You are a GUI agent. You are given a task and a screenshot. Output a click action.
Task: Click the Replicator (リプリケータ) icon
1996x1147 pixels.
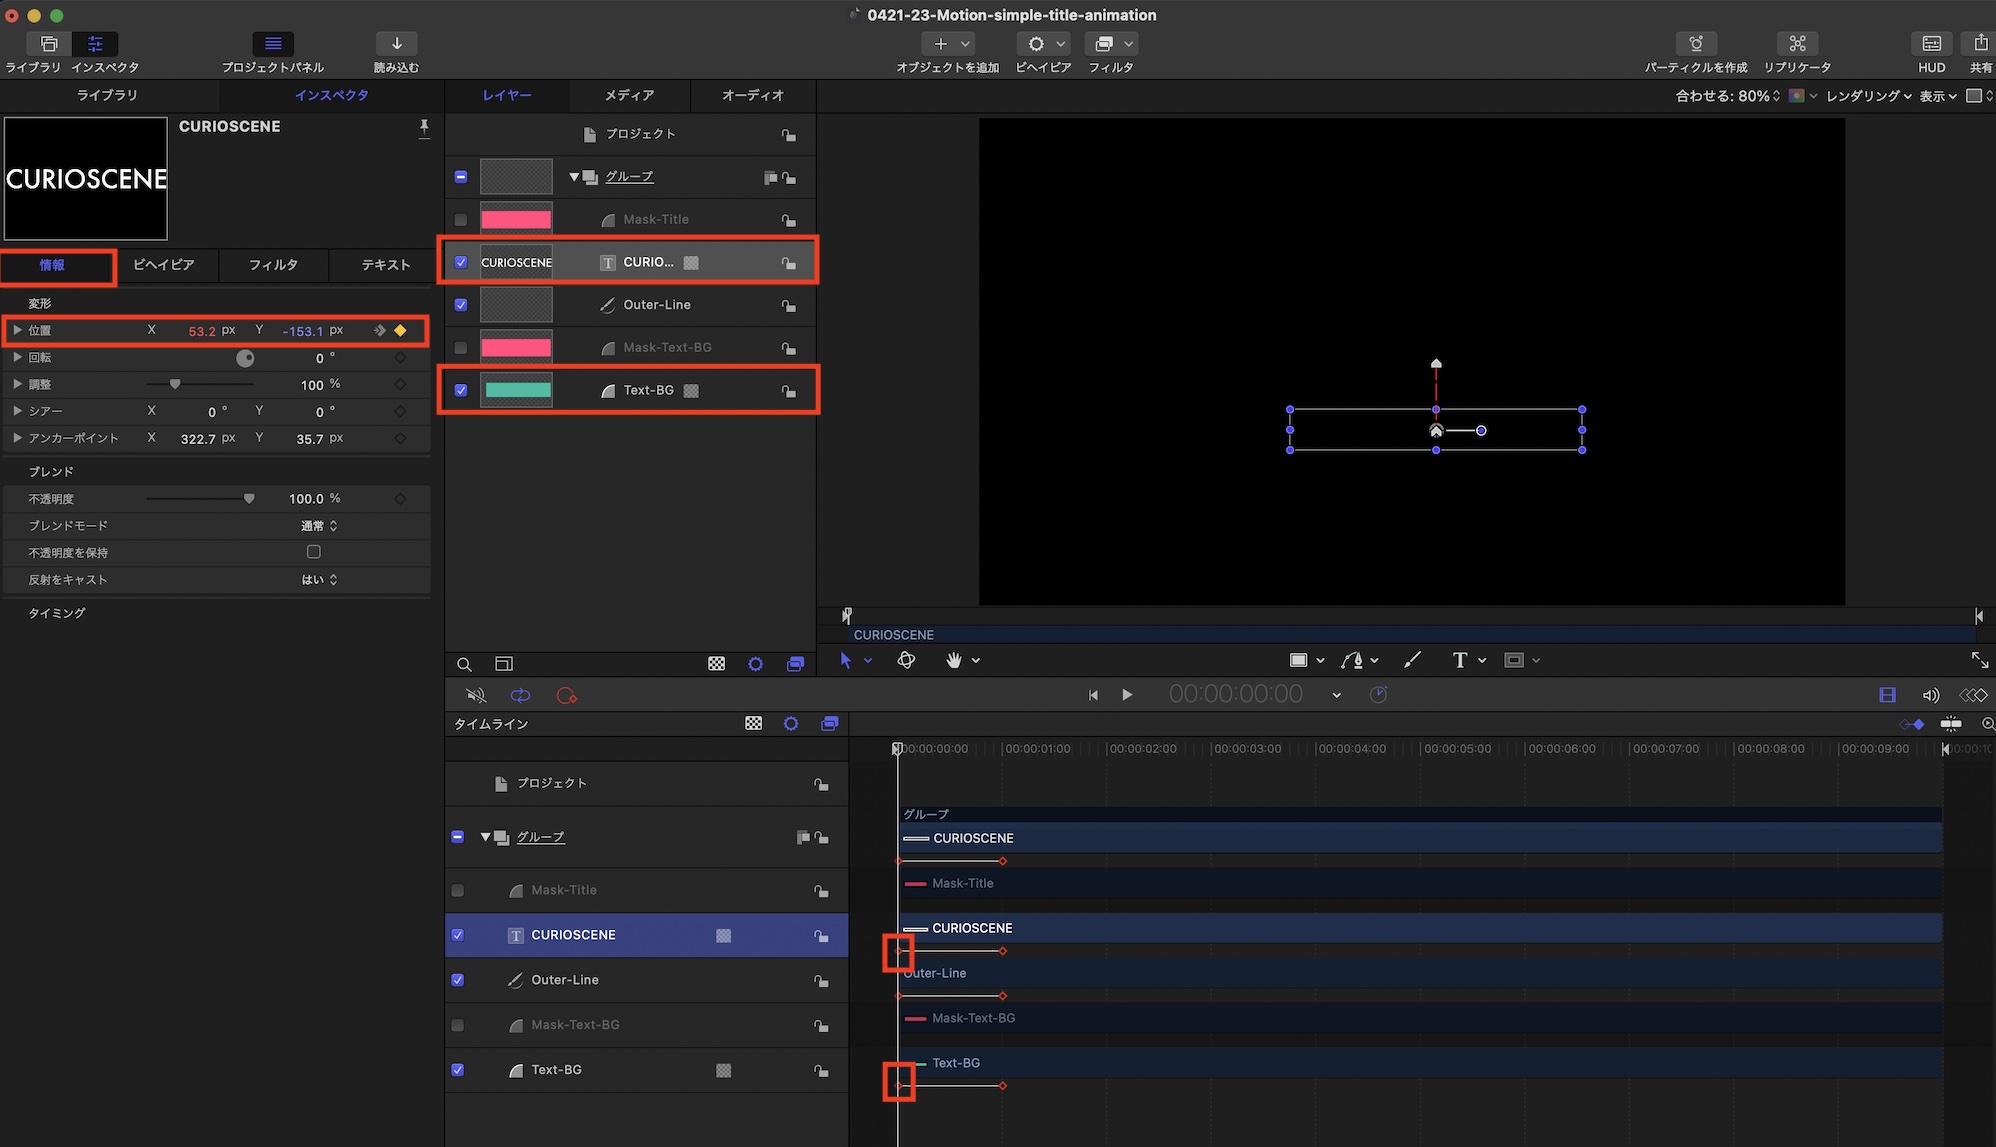pos(1797,44)
